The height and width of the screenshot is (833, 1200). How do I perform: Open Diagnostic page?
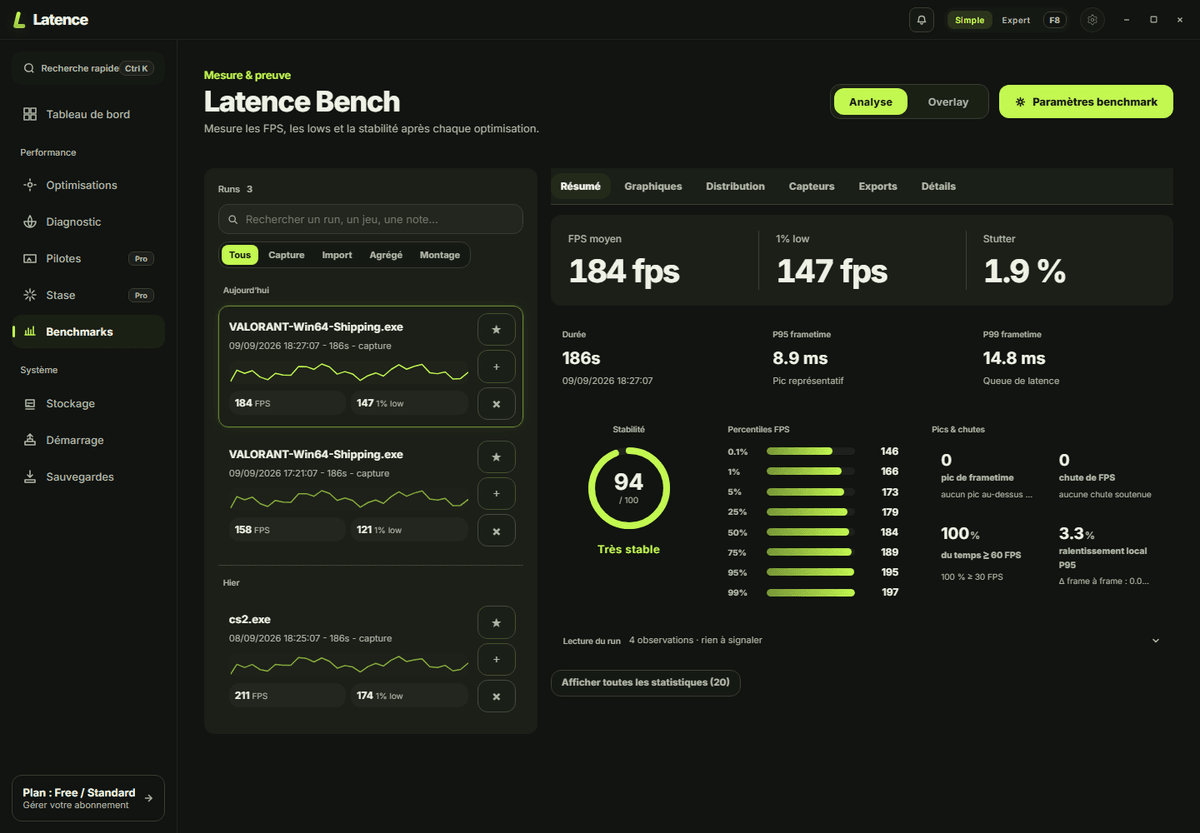(88, 222)
